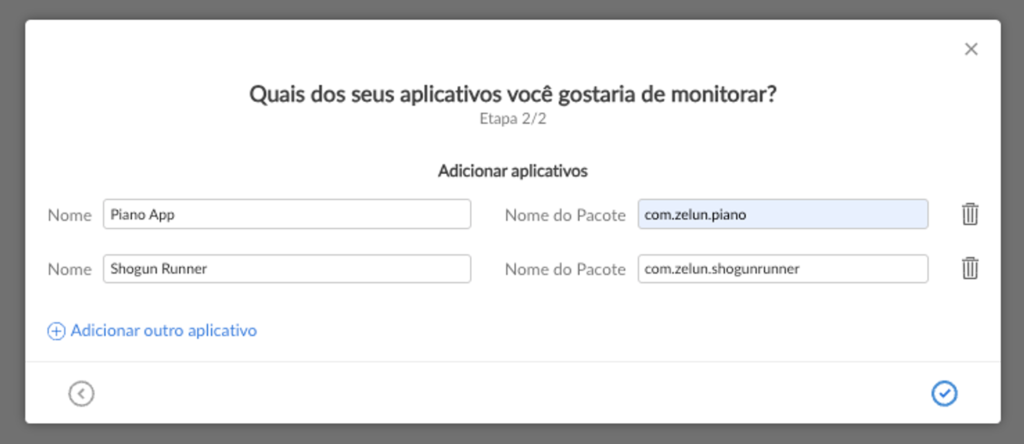Click the plus icon to add an app

click(x=57, y=330)
